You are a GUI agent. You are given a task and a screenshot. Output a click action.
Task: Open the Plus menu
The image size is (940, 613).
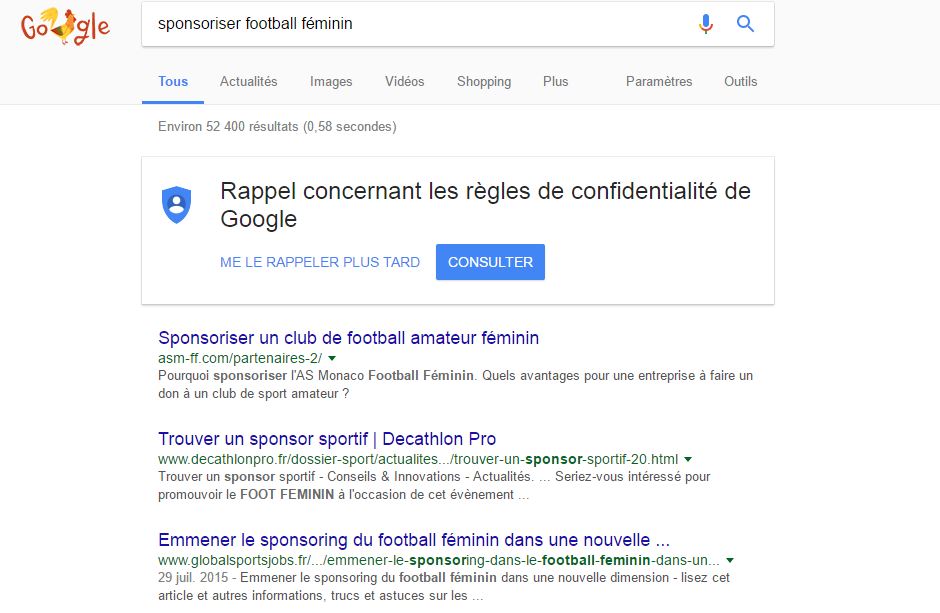(555, 81)
